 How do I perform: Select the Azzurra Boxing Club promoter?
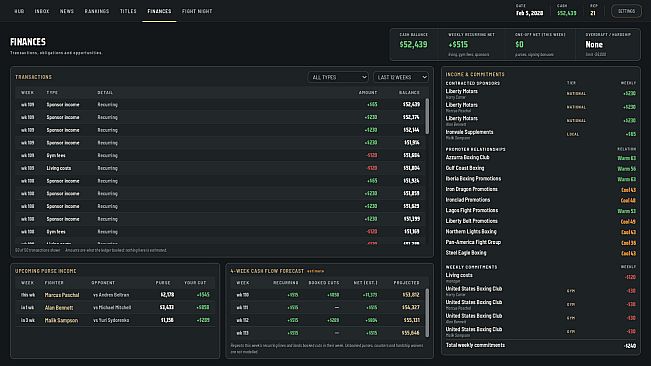click(x=541, y=158)
